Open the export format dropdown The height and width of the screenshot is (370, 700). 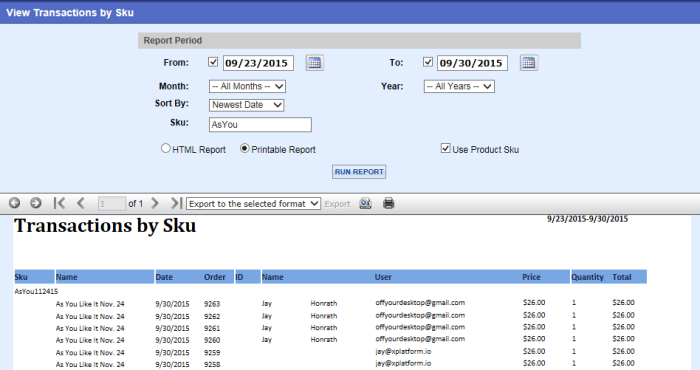tap(253, 204)
